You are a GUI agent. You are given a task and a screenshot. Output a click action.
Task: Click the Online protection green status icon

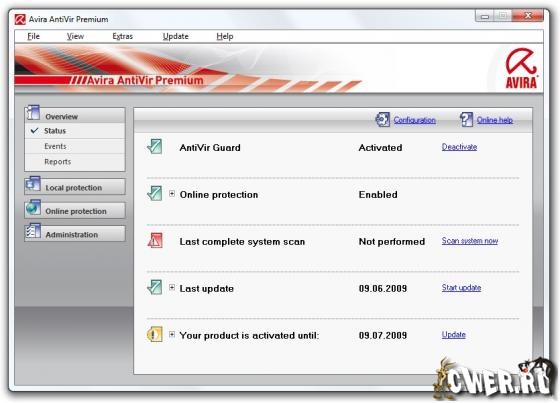155,194
